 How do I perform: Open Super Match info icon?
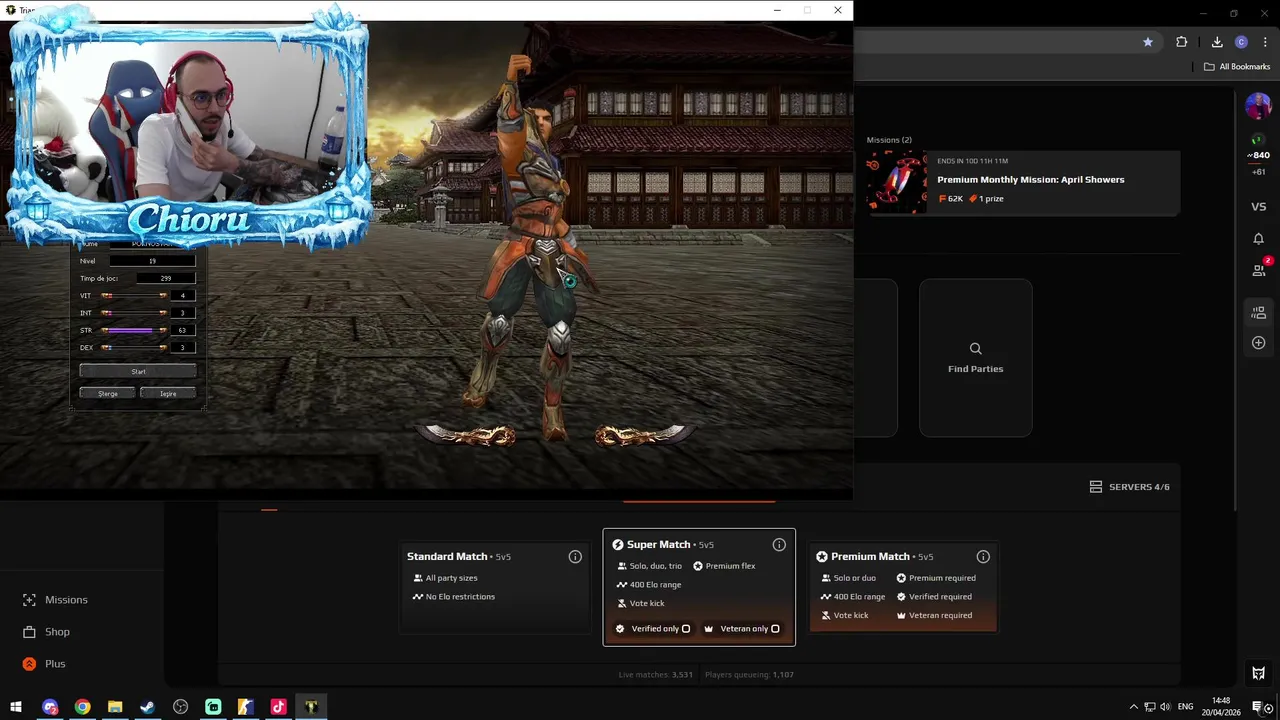tap(779, 545)
